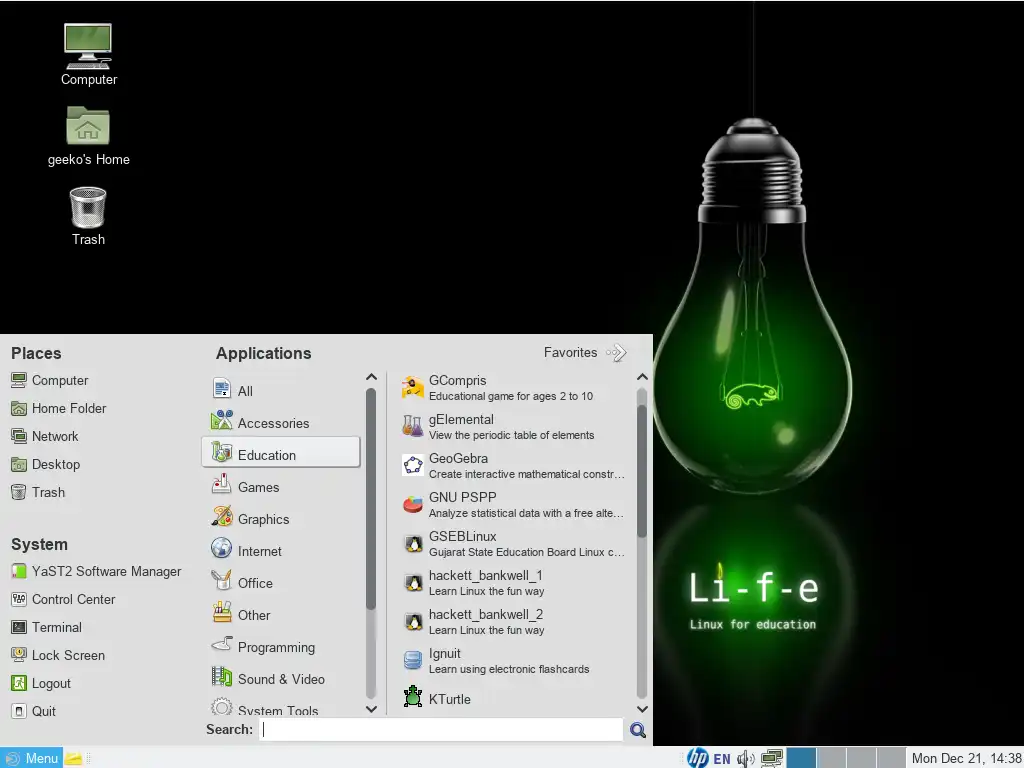Select the Games category
The width and height of the screenshot is (1024, 768).
257,487
